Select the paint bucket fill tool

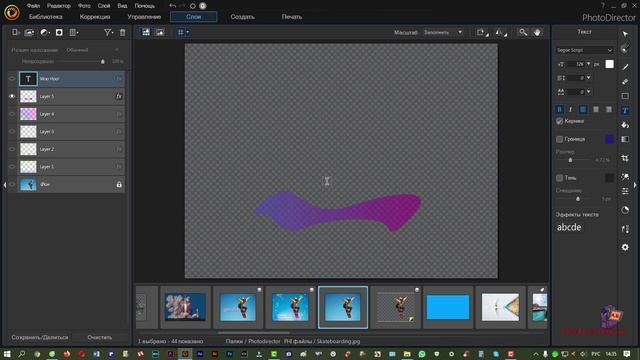[x=625, y=125]
